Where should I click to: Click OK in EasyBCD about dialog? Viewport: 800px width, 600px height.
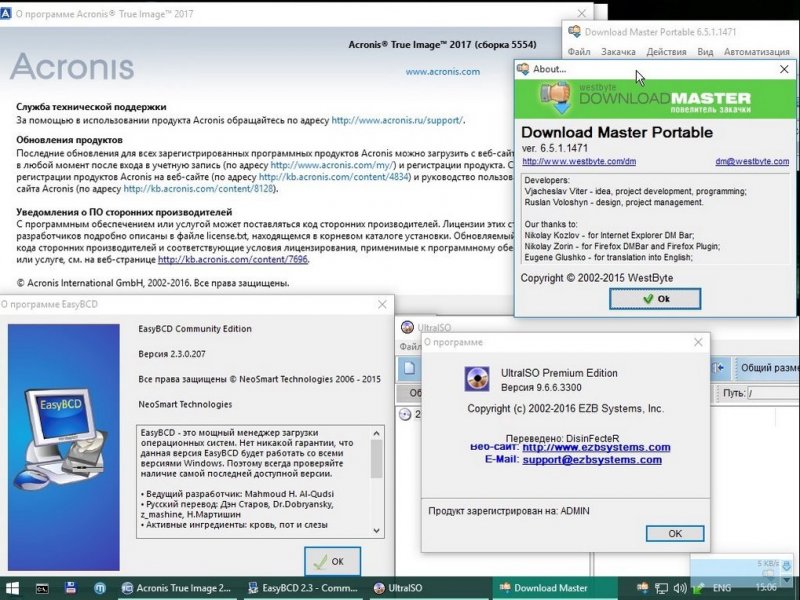[x=332, y=561]
